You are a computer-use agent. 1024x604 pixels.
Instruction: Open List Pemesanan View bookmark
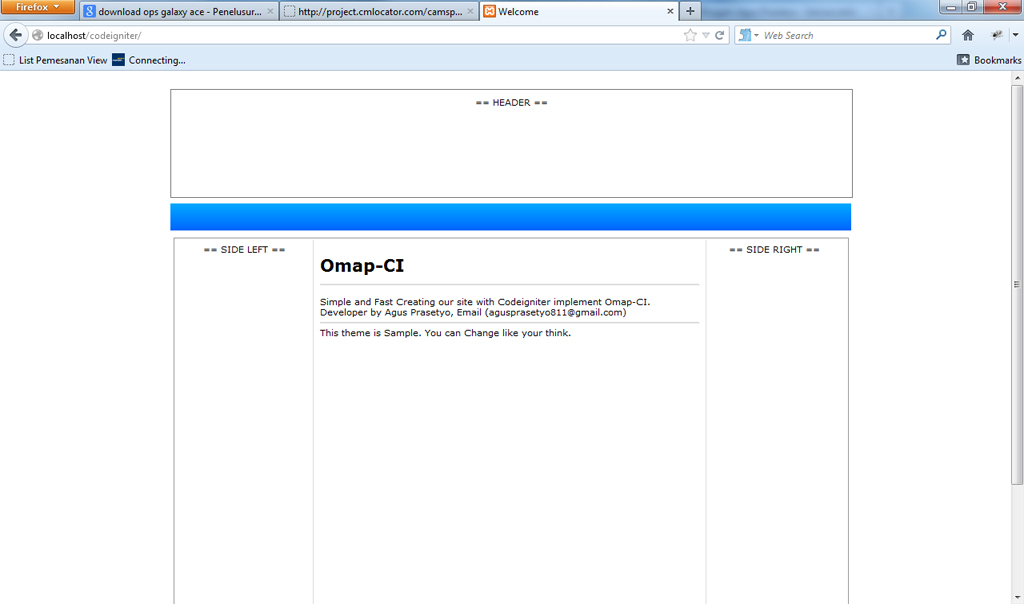click(x=56, y=60)
